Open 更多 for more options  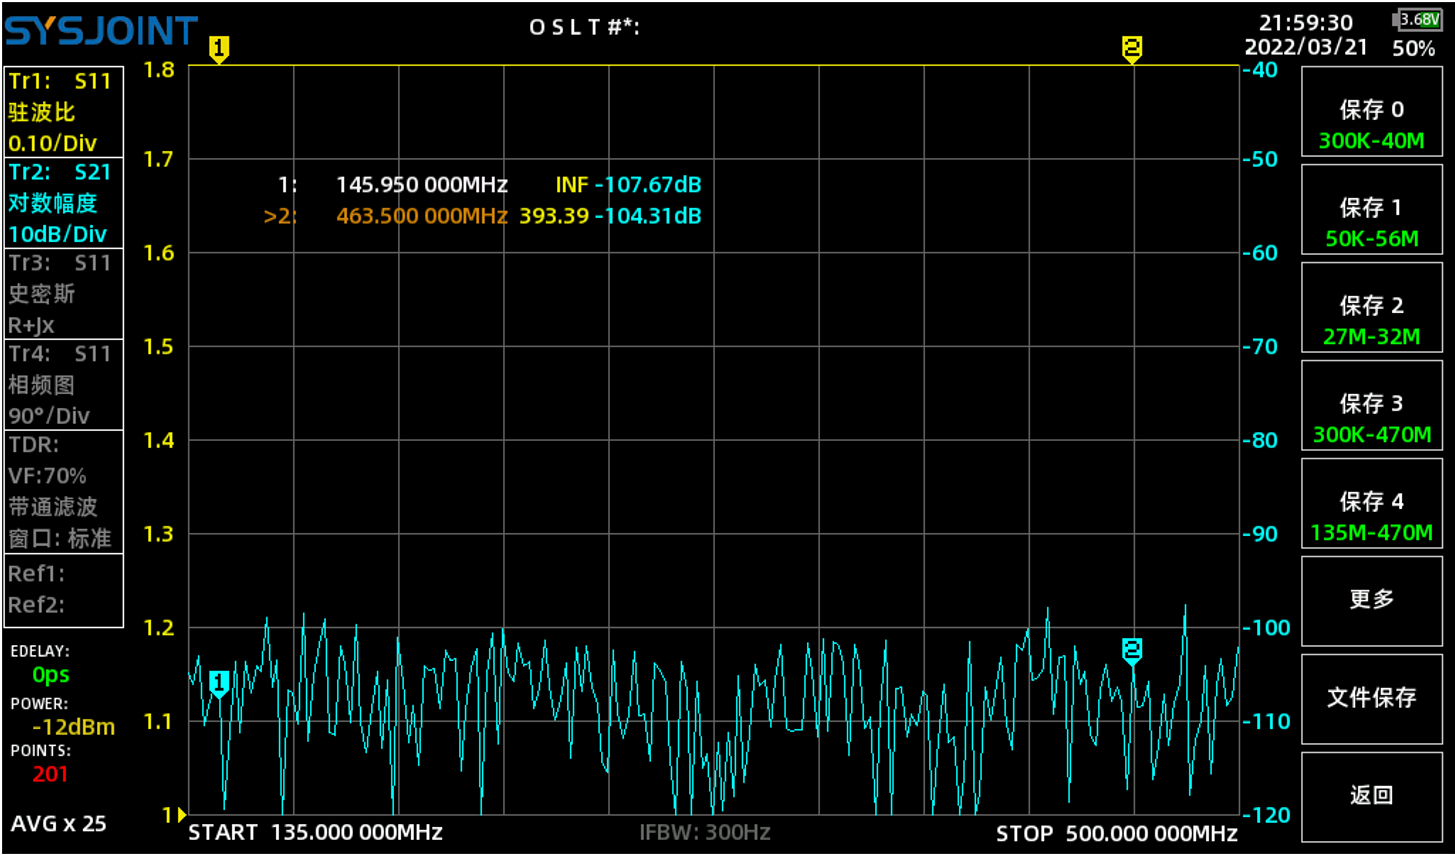click(x=1371, y=600)
